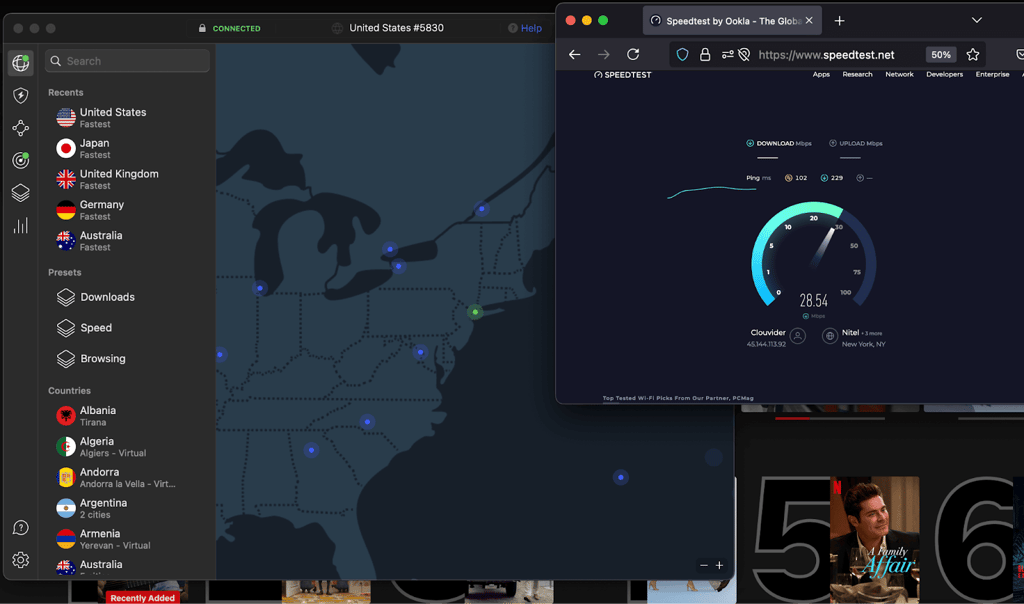Open the Dark Web Monitor target icon
The width and height of the screenshot is (1024, 604).
pos(21,160)
